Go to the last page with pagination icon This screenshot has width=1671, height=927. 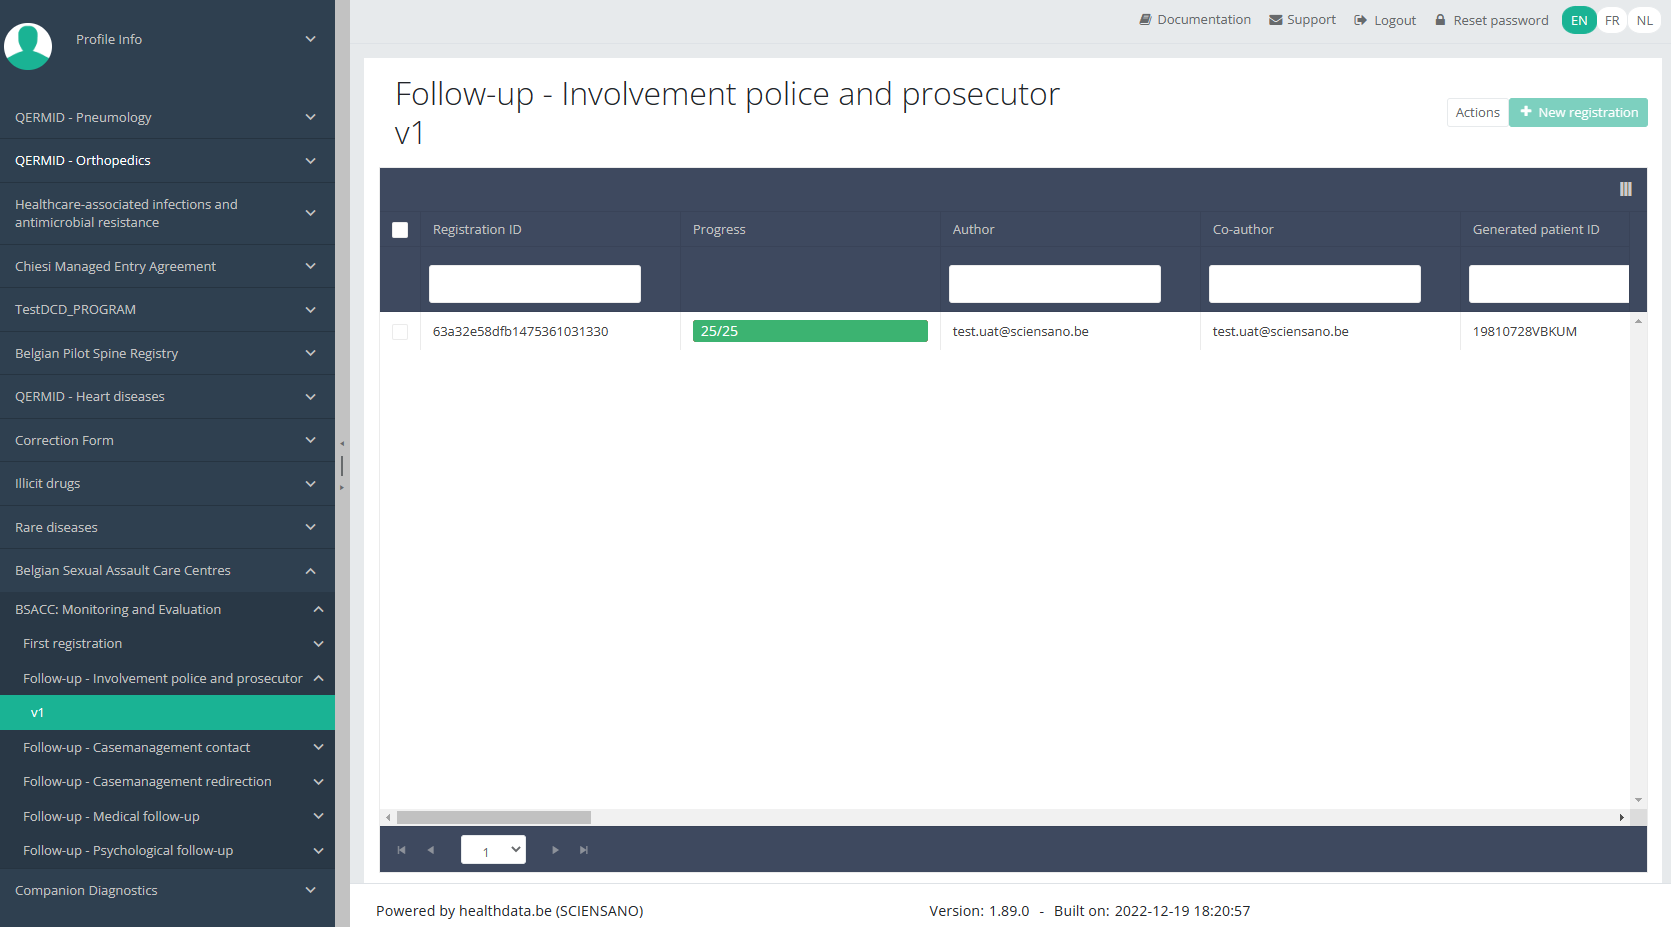(x=584, y=850)
